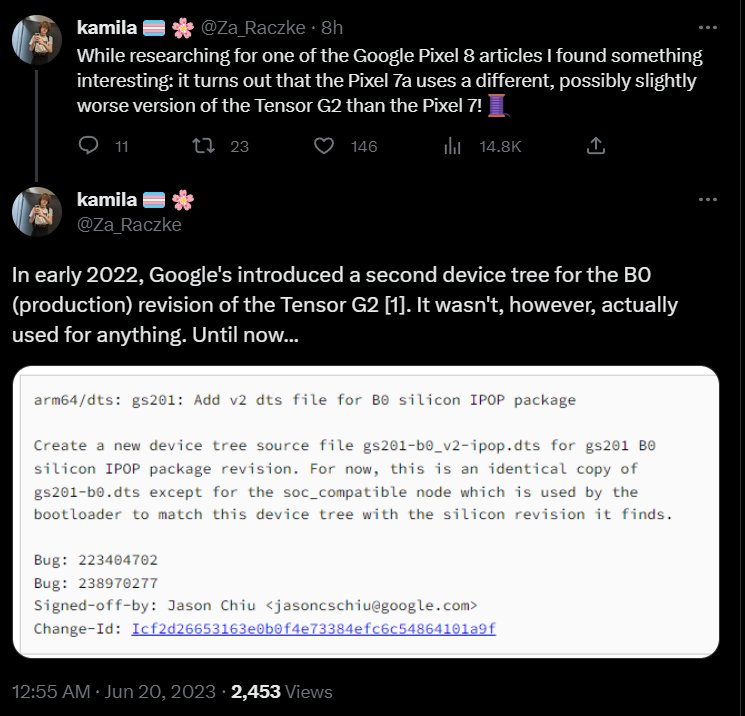
Task: Open the three-dot menu on the first tweet
Action: click(x=707, y=28)
